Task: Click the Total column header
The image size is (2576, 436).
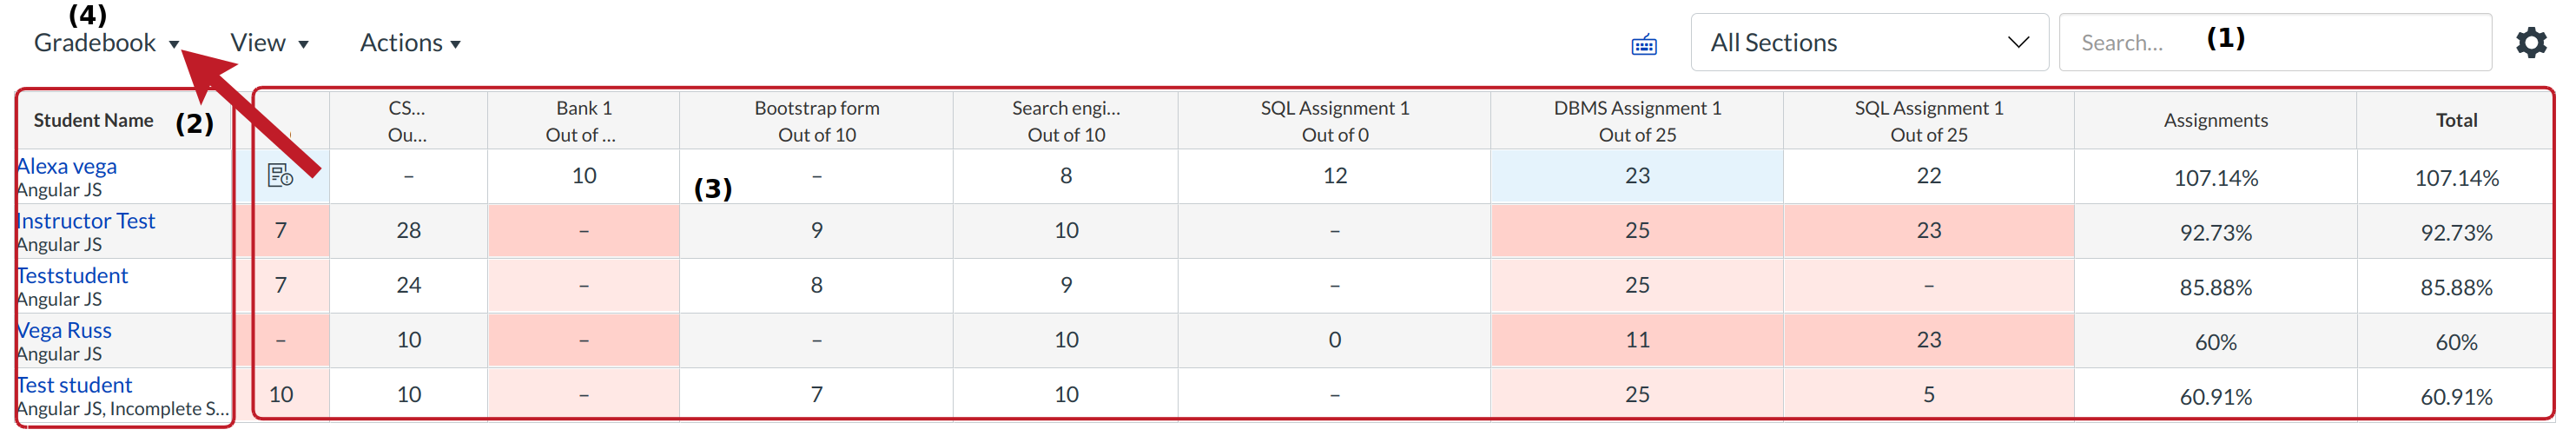Action: pyautogui.click(x=2455, y=120)
